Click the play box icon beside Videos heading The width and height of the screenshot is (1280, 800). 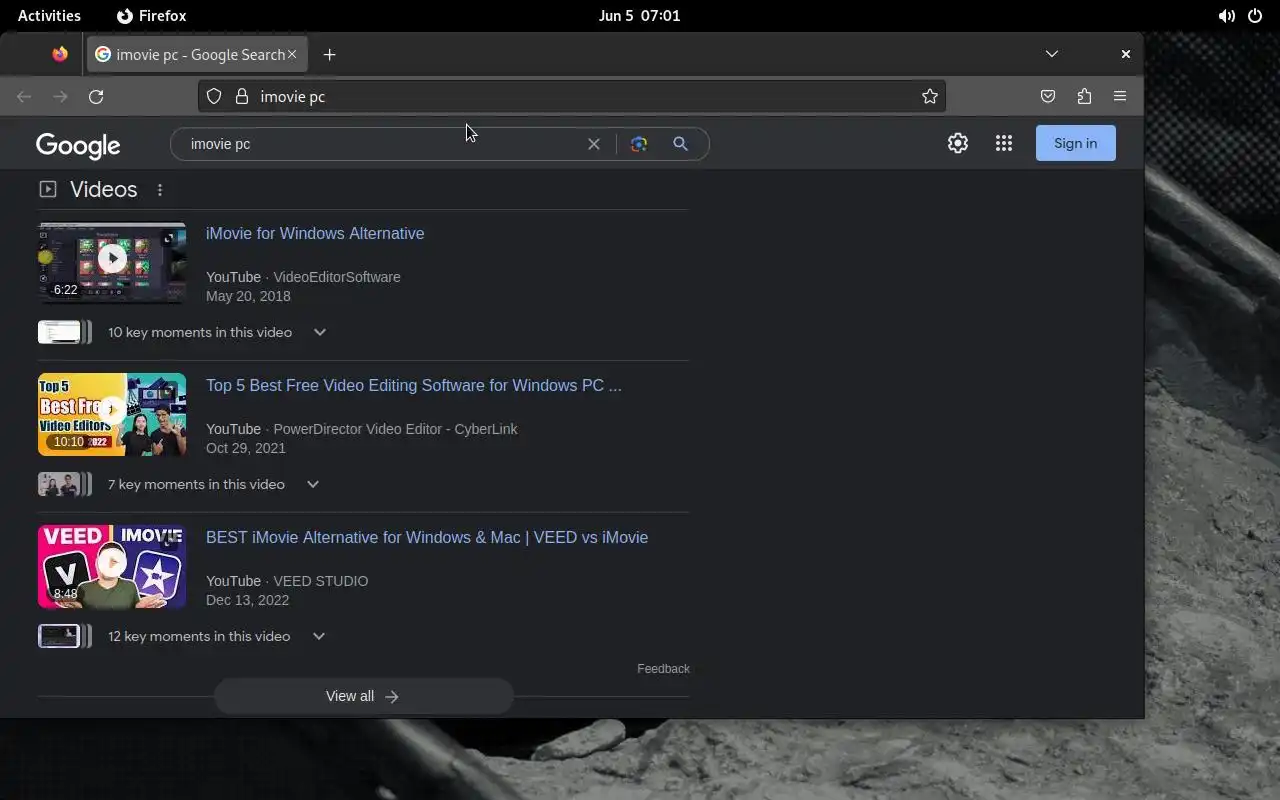(x=47, y=189)
